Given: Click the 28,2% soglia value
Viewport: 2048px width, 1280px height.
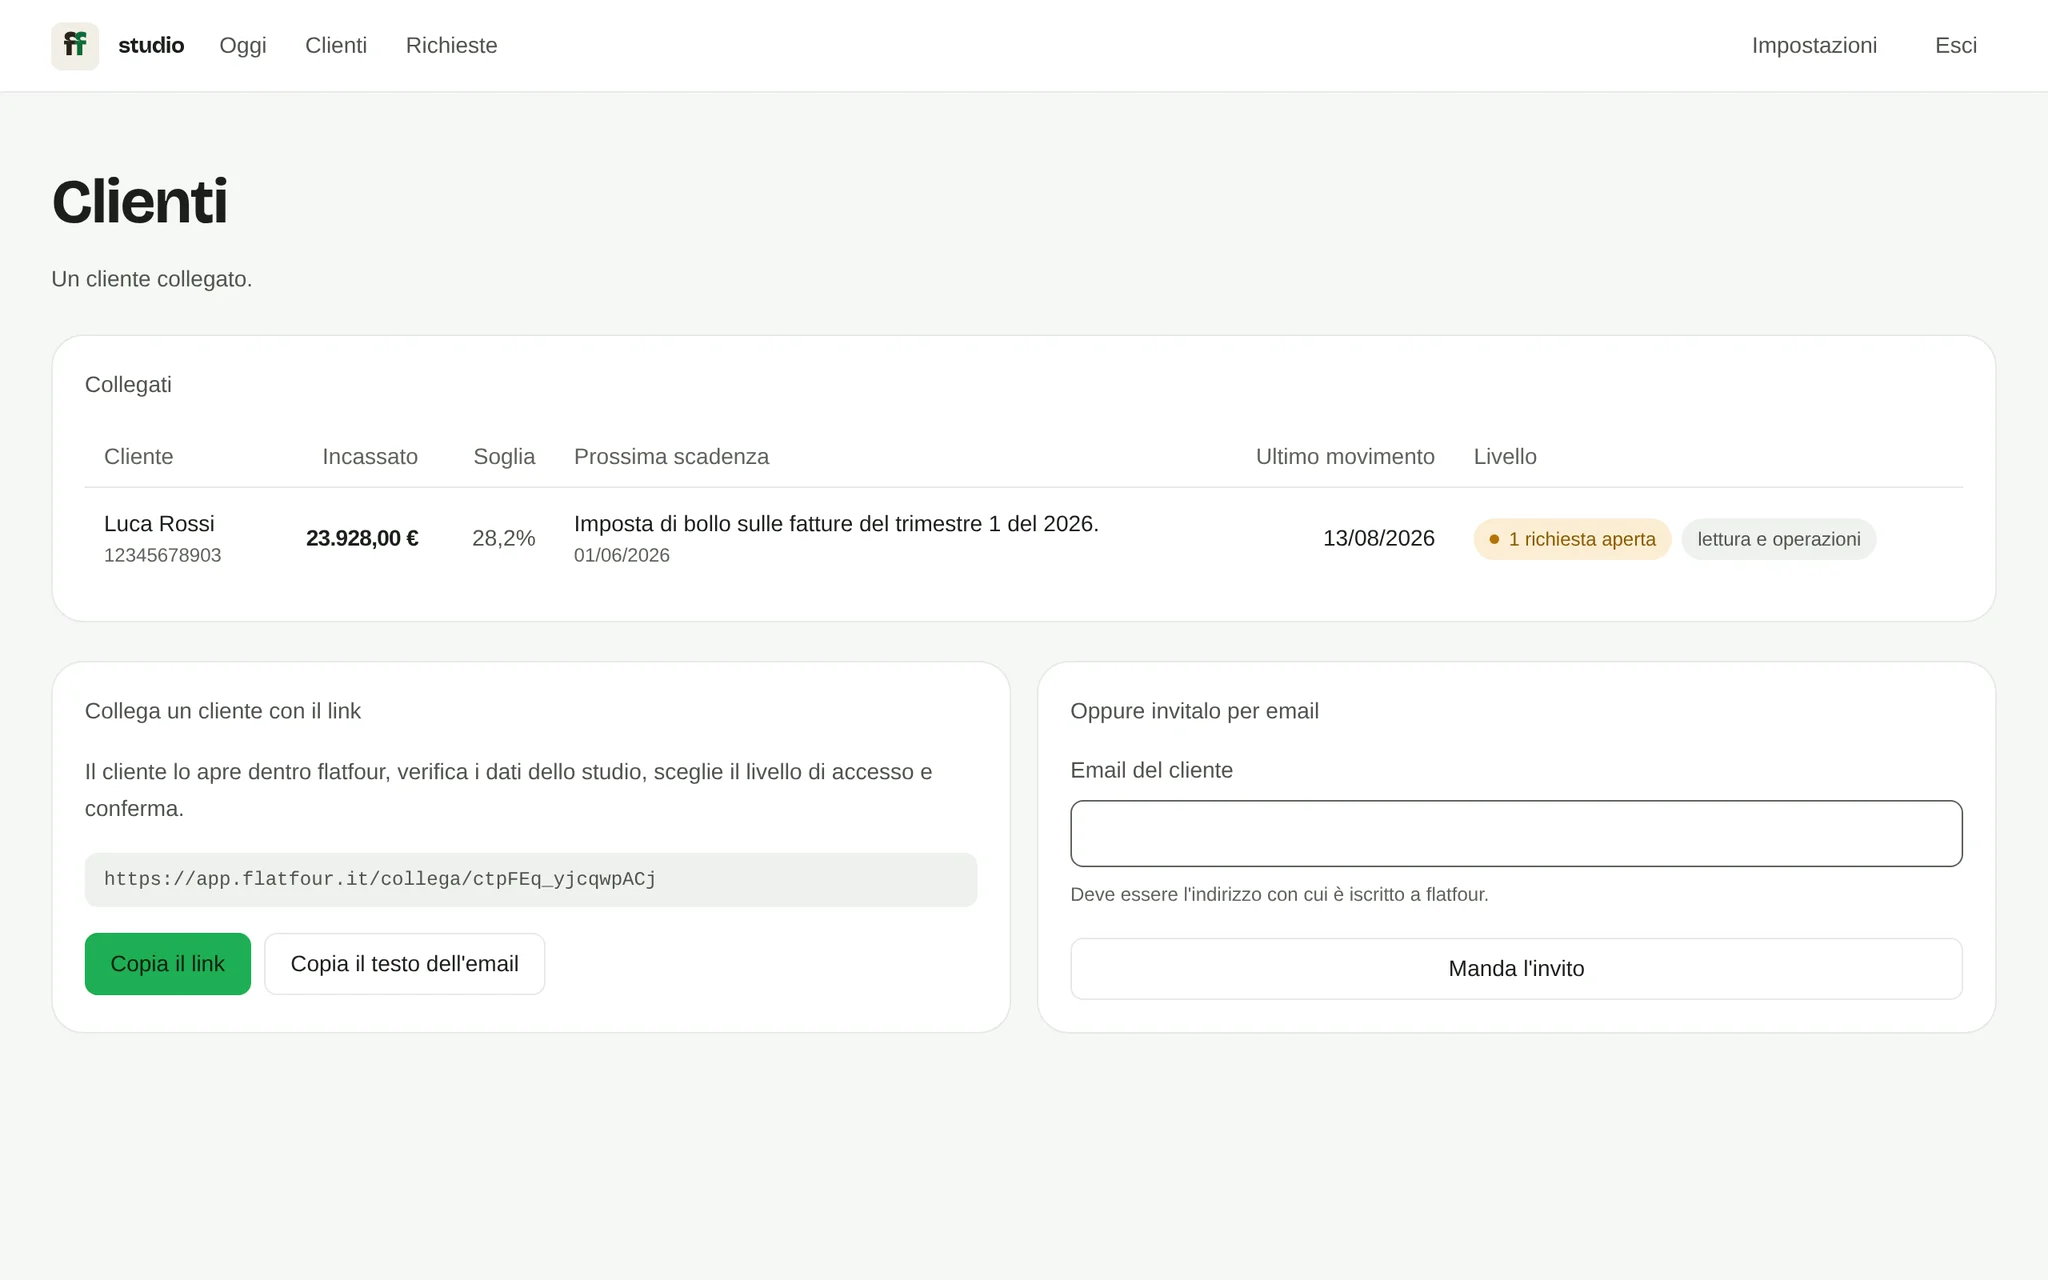Looking at the screenshot, I should [x=504, y=538].
